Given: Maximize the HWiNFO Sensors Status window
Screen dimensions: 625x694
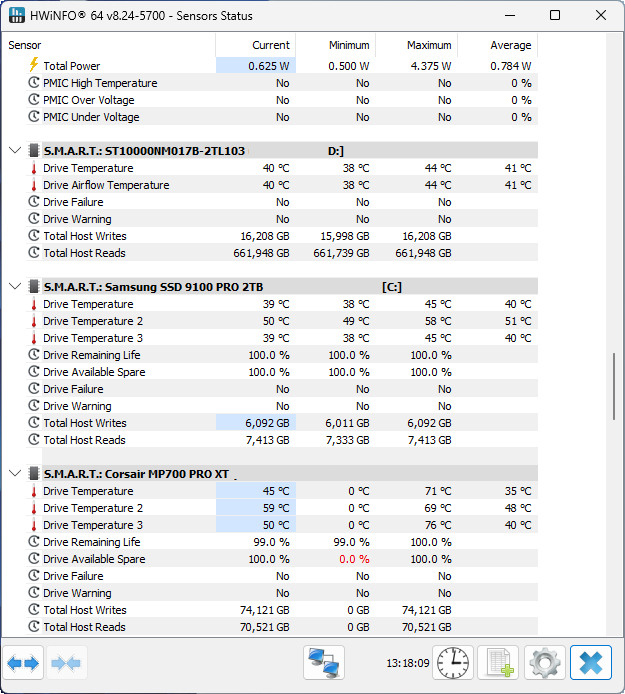Looking at the screenshot, I should point(555,15).
